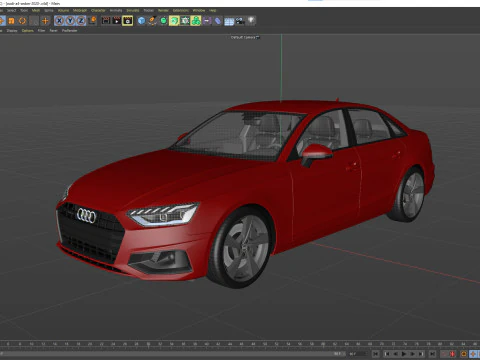Click the blue Bend deformer icon

[218, 21]
